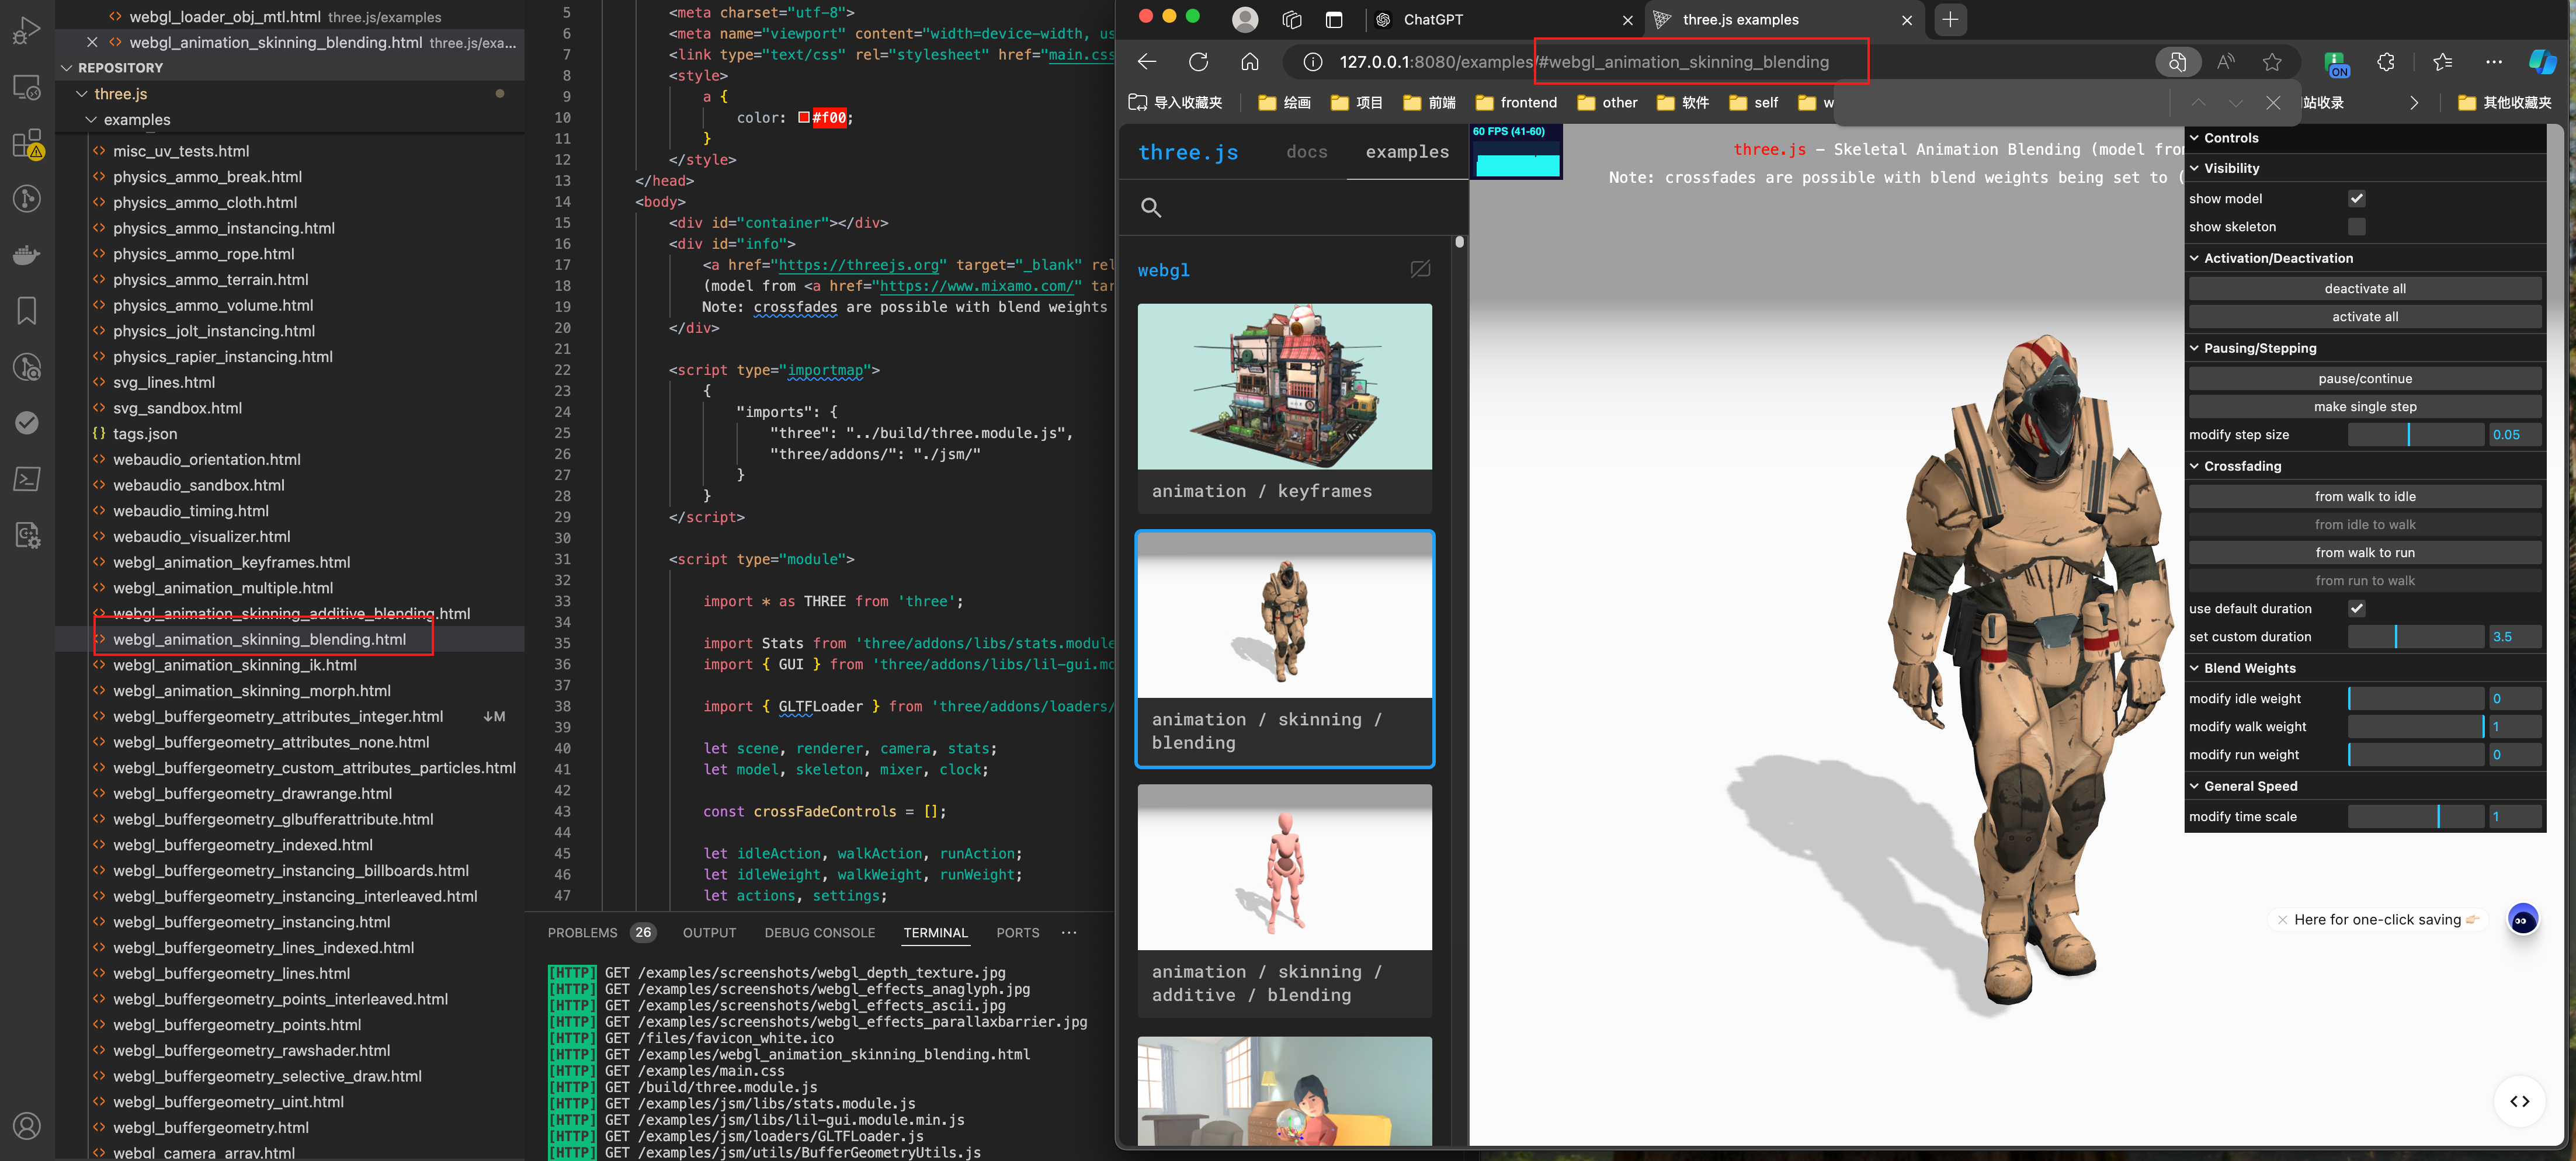Image resolution: width=2576 pixels, height=1161 pixels.
Task: Collapse Blend Weights folder
Action: tap(2365, 668)
